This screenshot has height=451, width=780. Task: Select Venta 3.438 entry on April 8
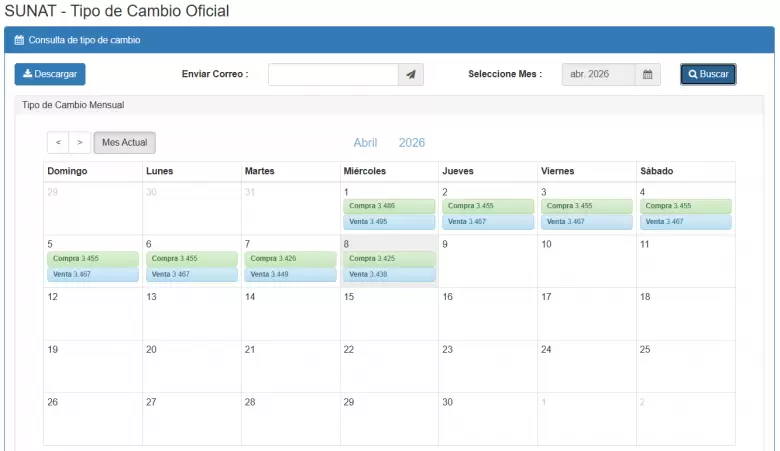[388, 274]
